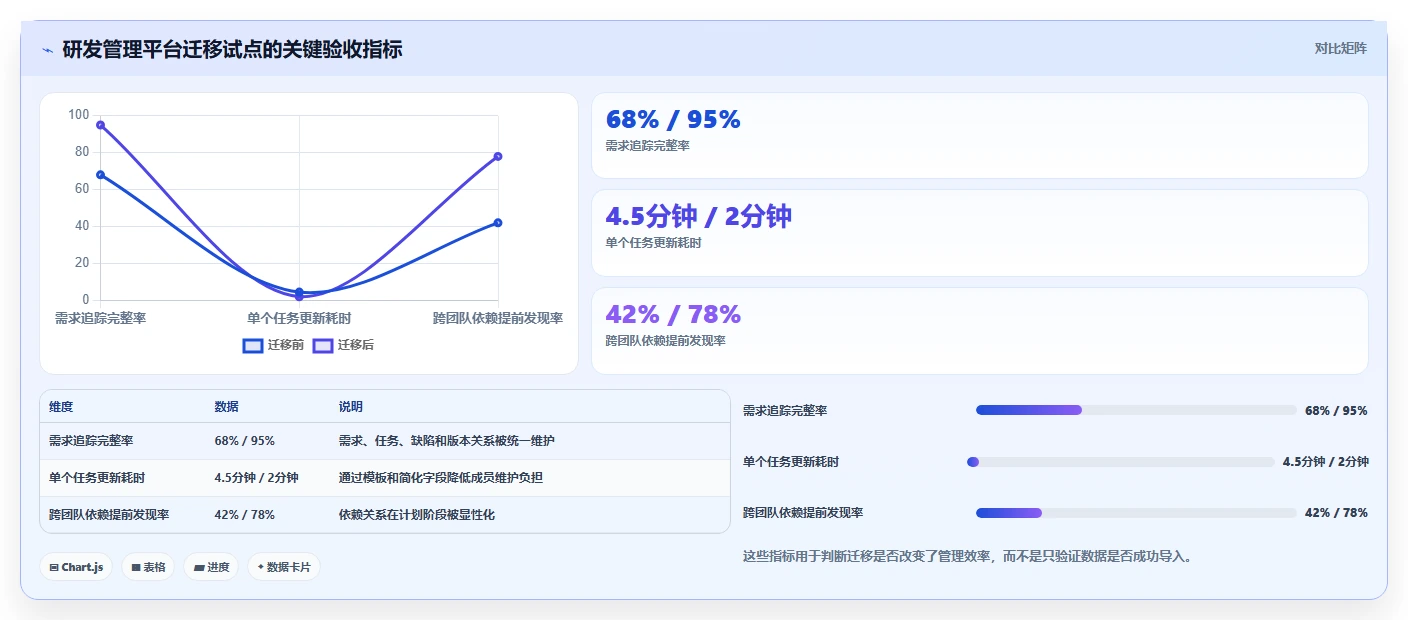Click the 单个任务更新耗时 caption in the data card
The height and width of the screenshot is (620, 1408).
pos(653,243)
